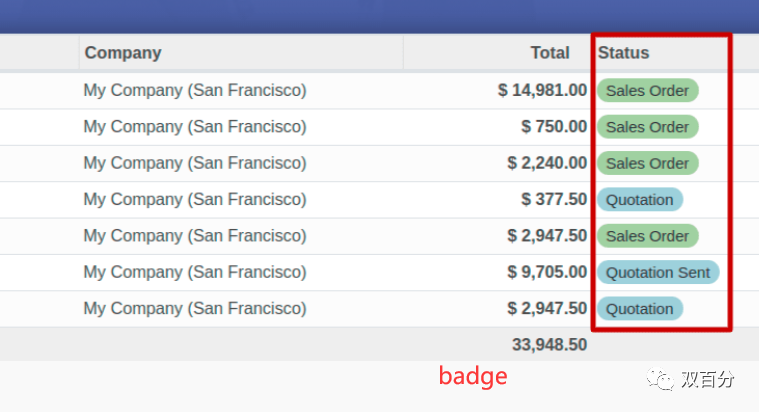Viewport: 759px width, 412px height.
Task: Click Sales Order badge for $14,981.00 row
Action: [x=647, y=91]
